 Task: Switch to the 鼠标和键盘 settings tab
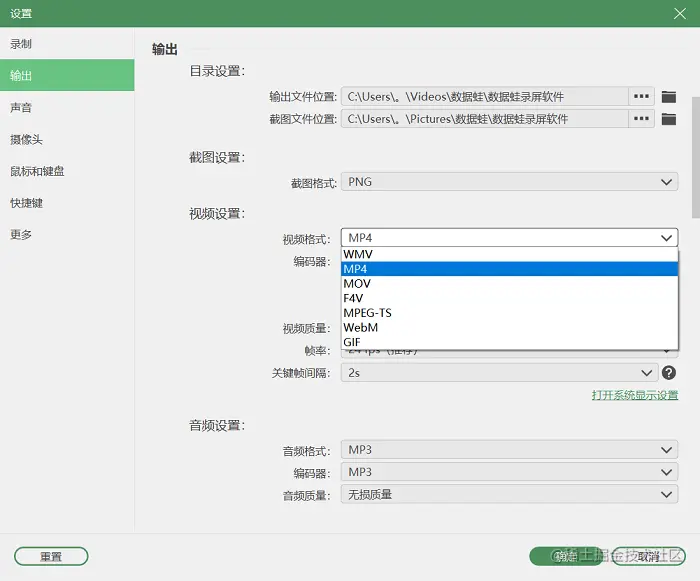click(67, 171)
